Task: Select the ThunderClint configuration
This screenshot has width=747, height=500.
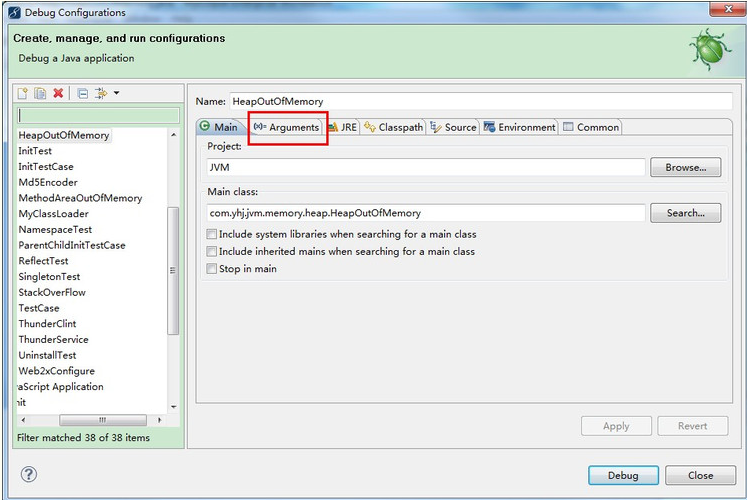Action: (x=47, y=324)
